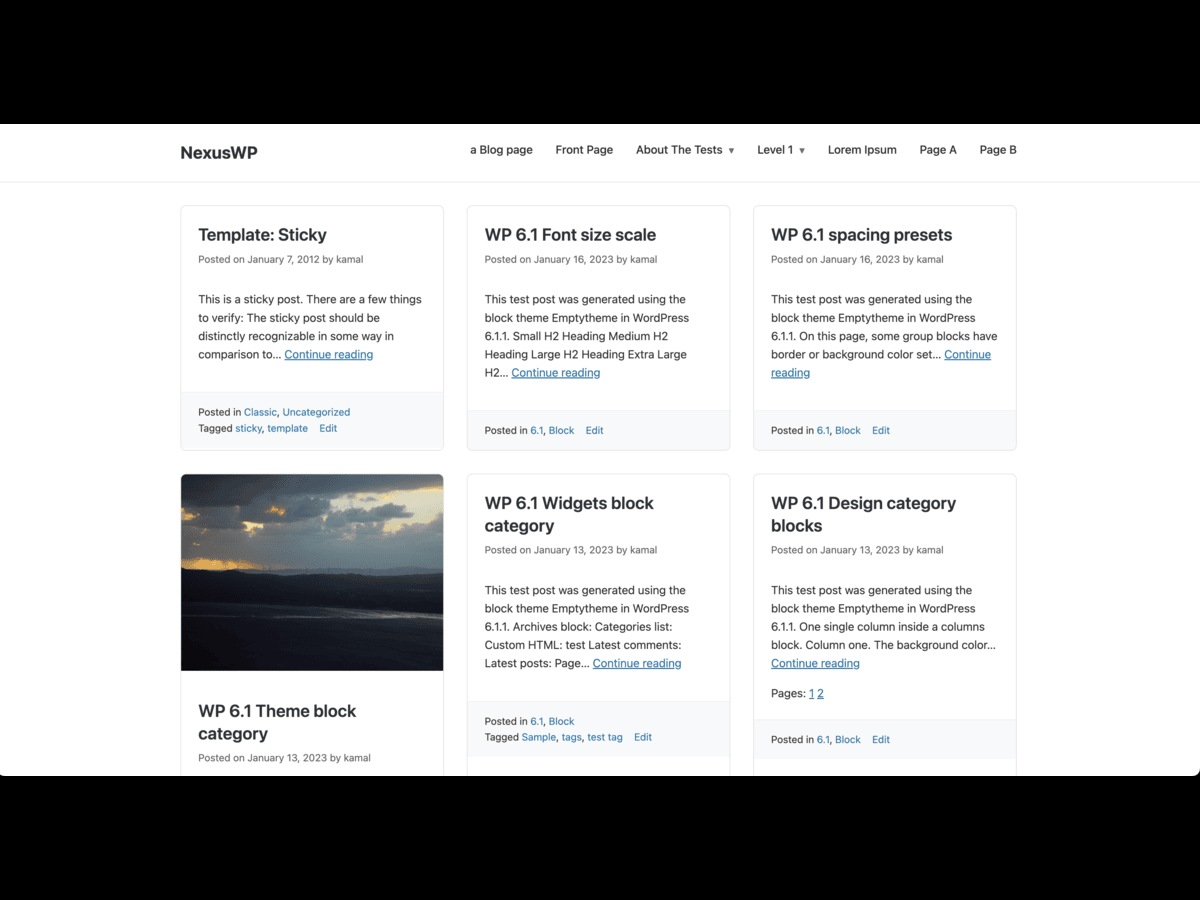Open the NexusWP site homepage link
Viewport: 1200px width, 900px height.
pos(218,152)
